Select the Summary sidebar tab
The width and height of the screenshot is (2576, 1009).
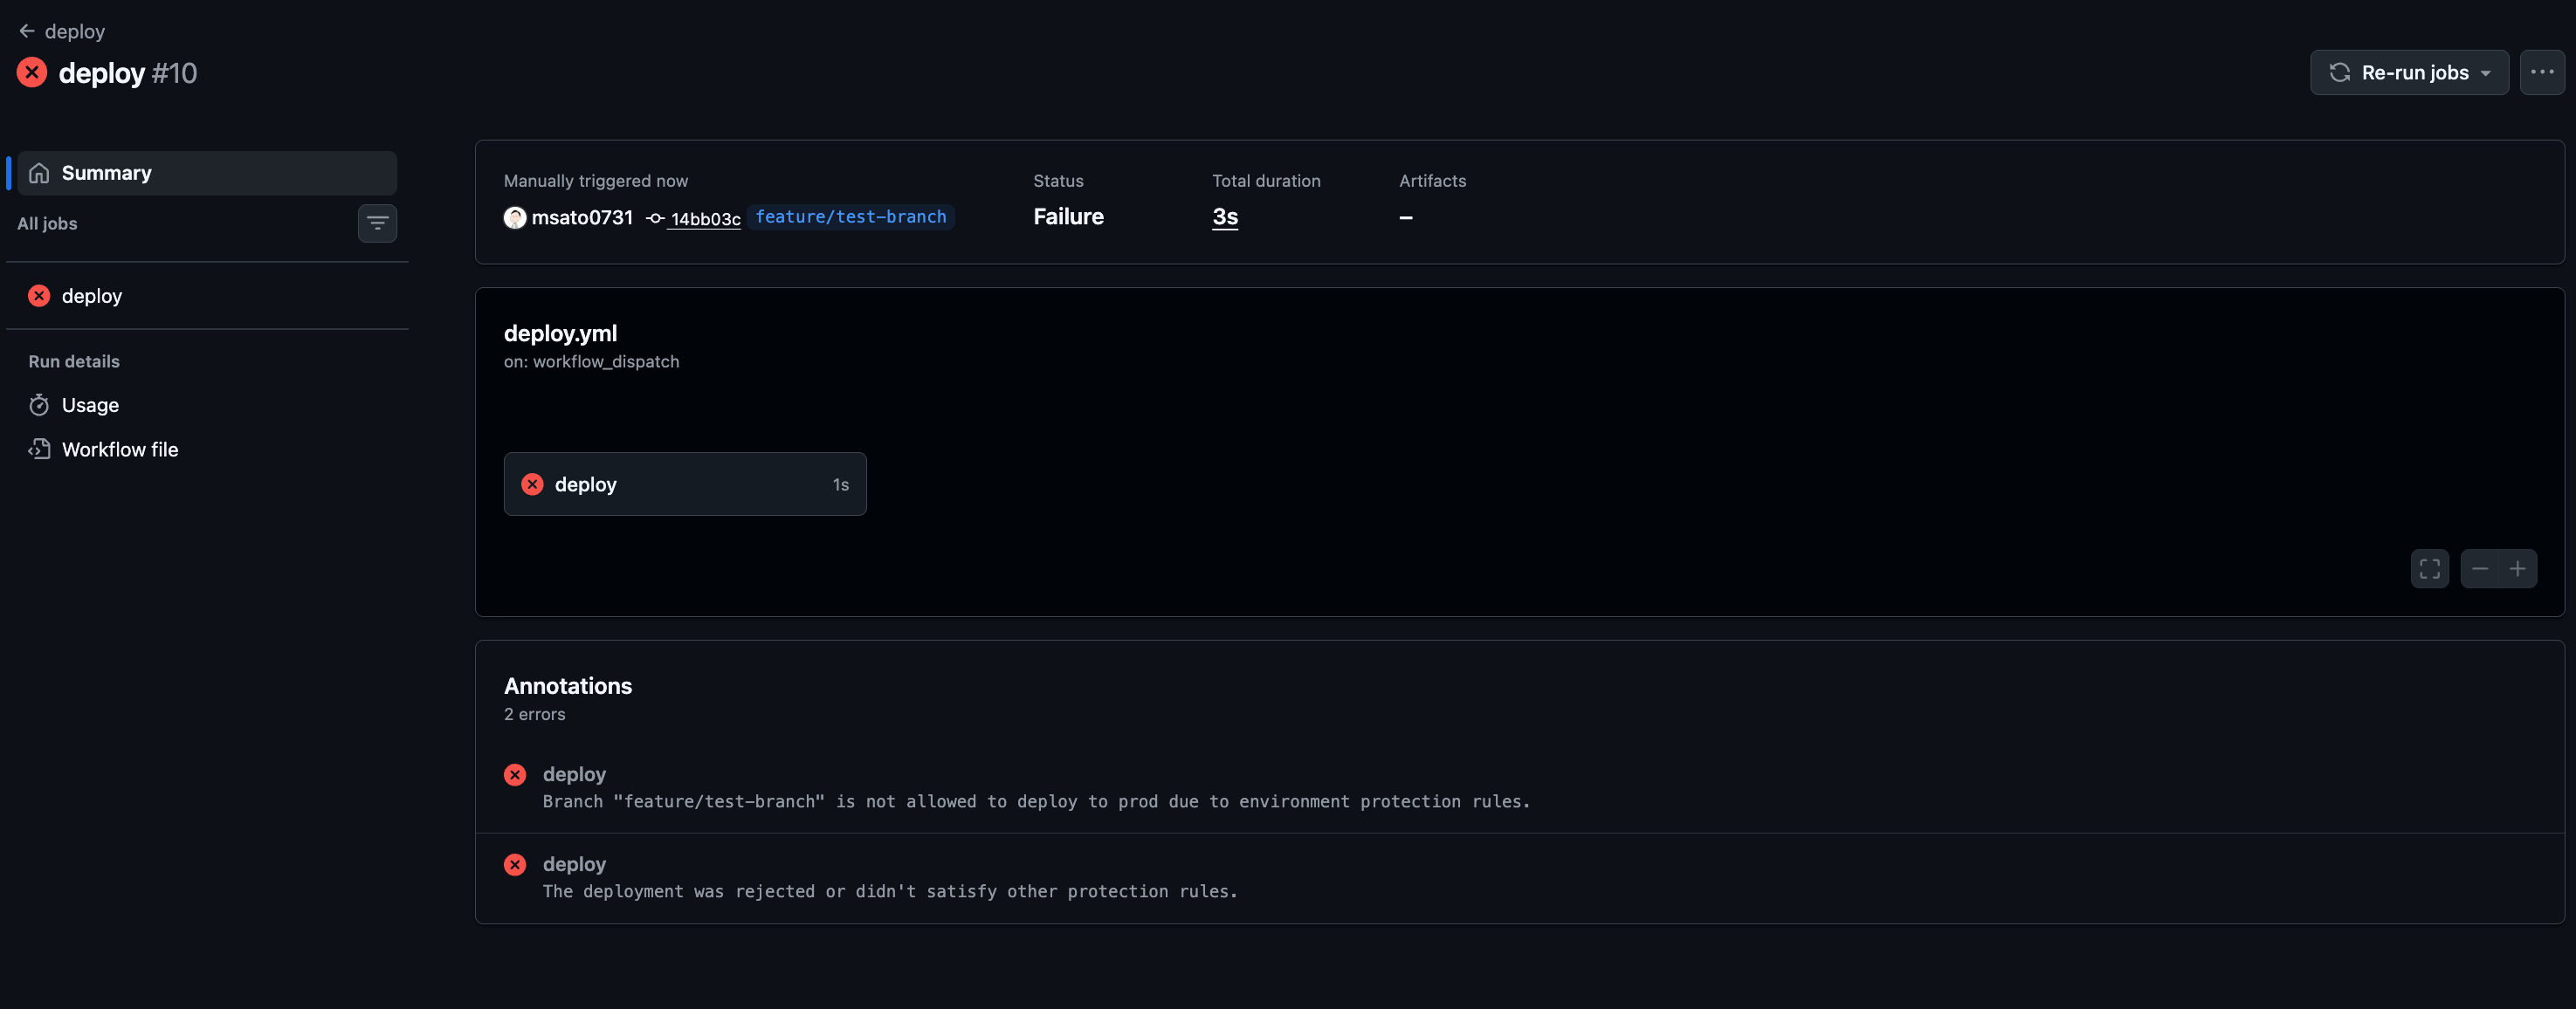207,173
